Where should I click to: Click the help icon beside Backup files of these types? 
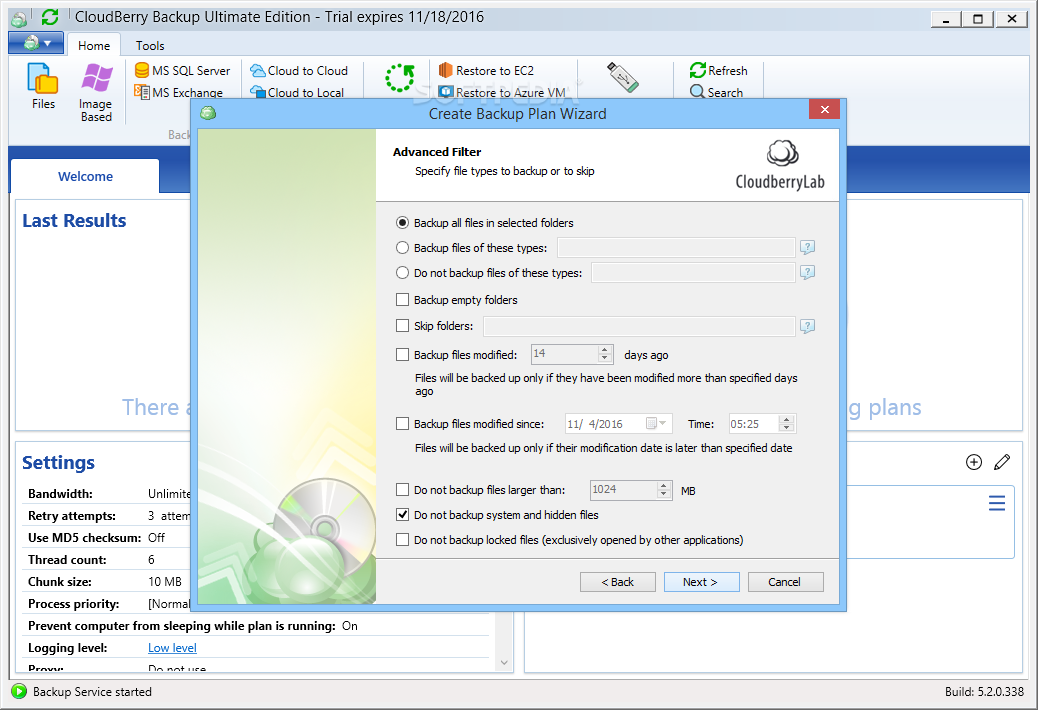click(807, 247)
